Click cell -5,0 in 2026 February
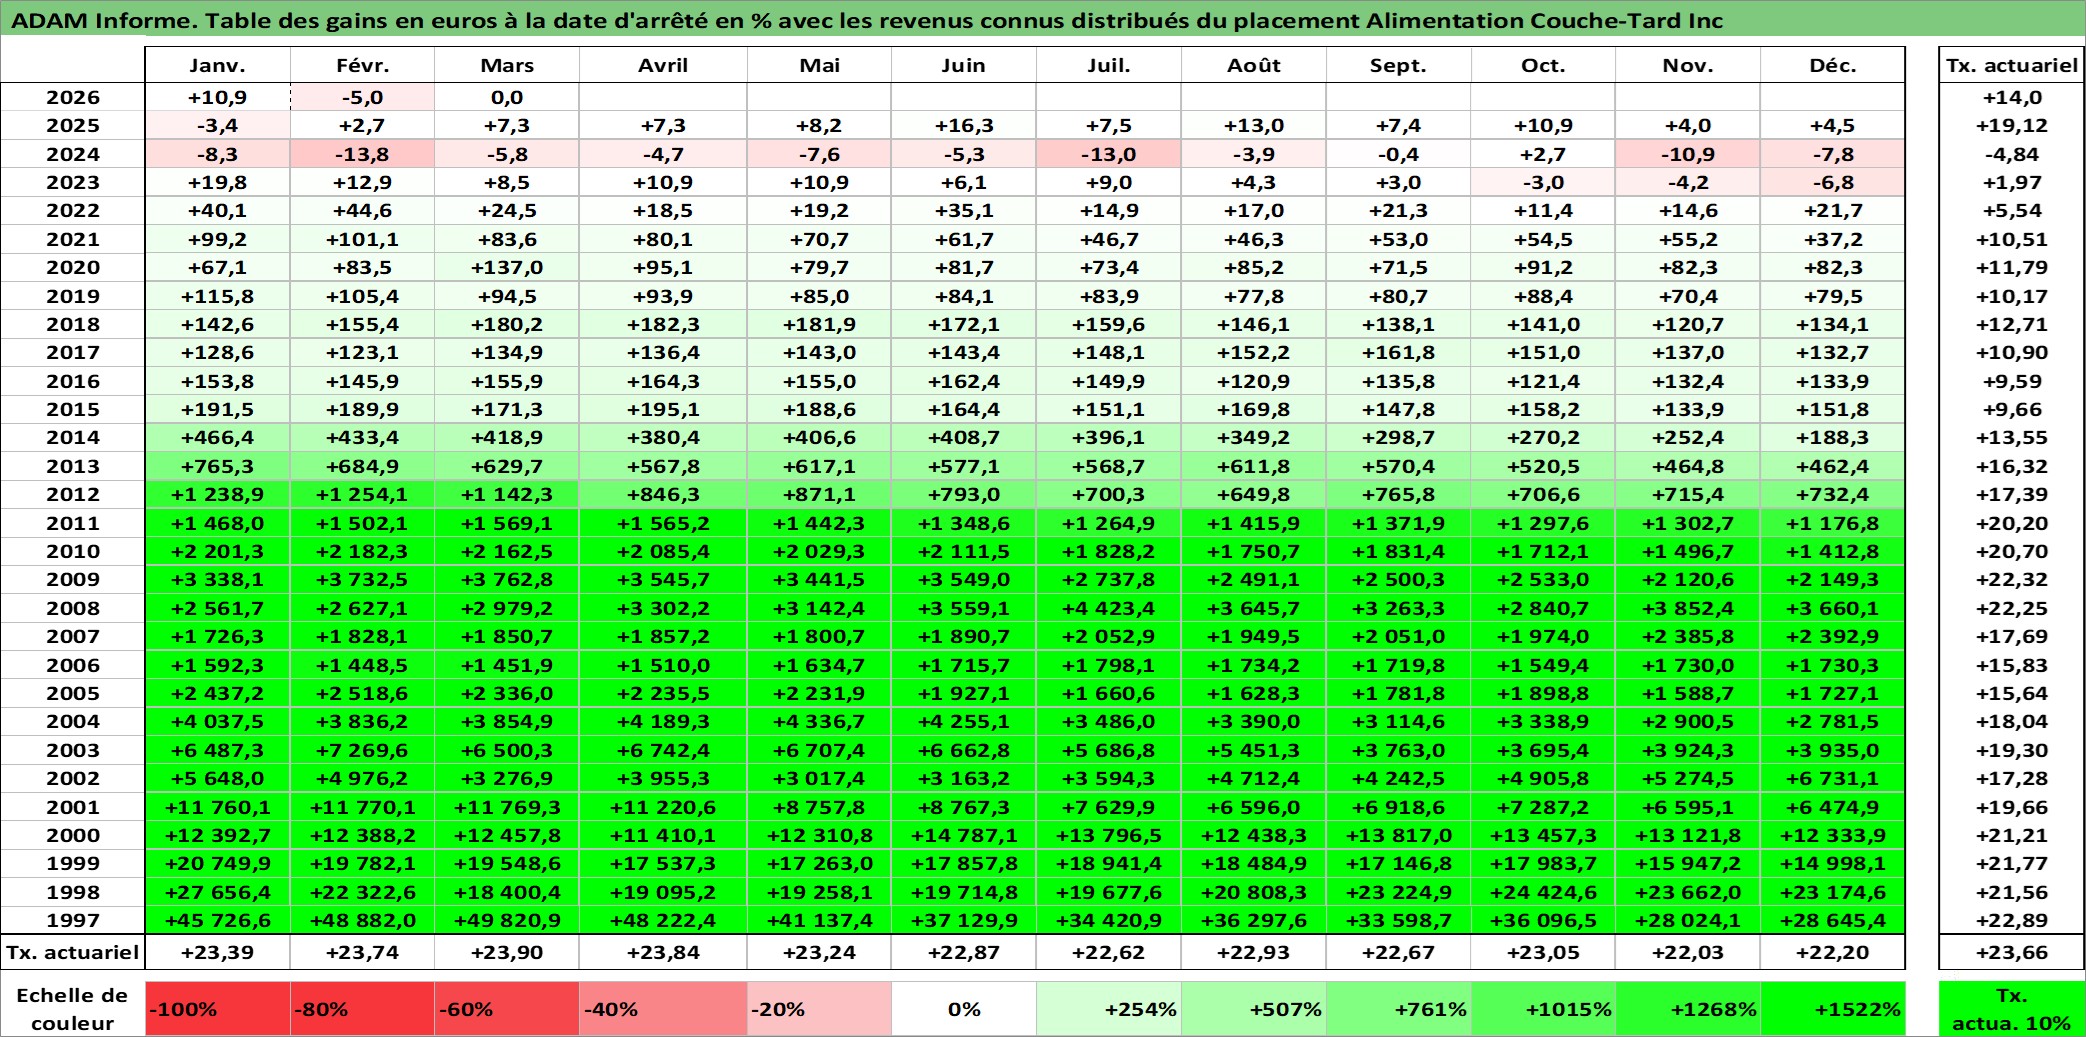 363,97
